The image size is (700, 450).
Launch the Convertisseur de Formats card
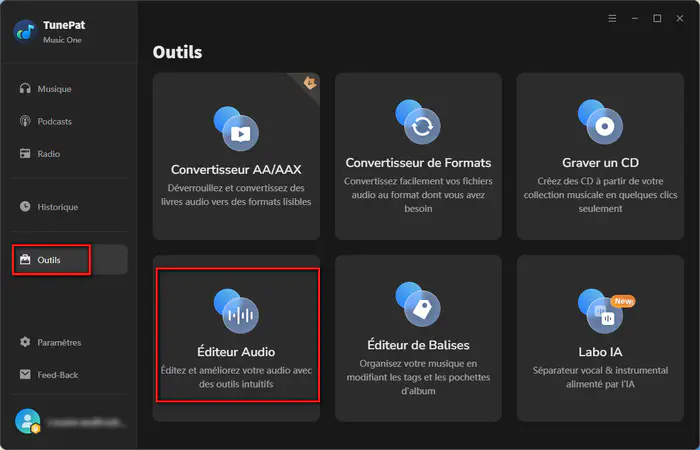[418, 156]
